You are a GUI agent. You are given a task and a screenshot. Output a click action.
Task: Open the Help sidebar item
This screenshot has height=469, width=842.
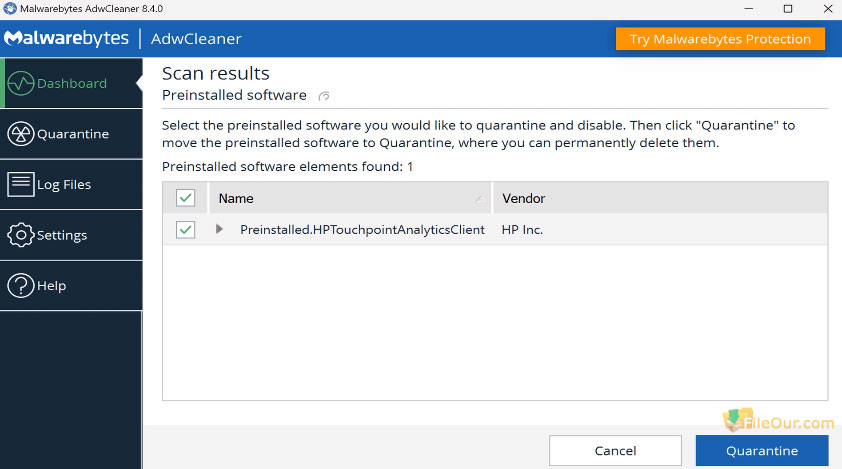pyautogui.click(x=71, y=285)
